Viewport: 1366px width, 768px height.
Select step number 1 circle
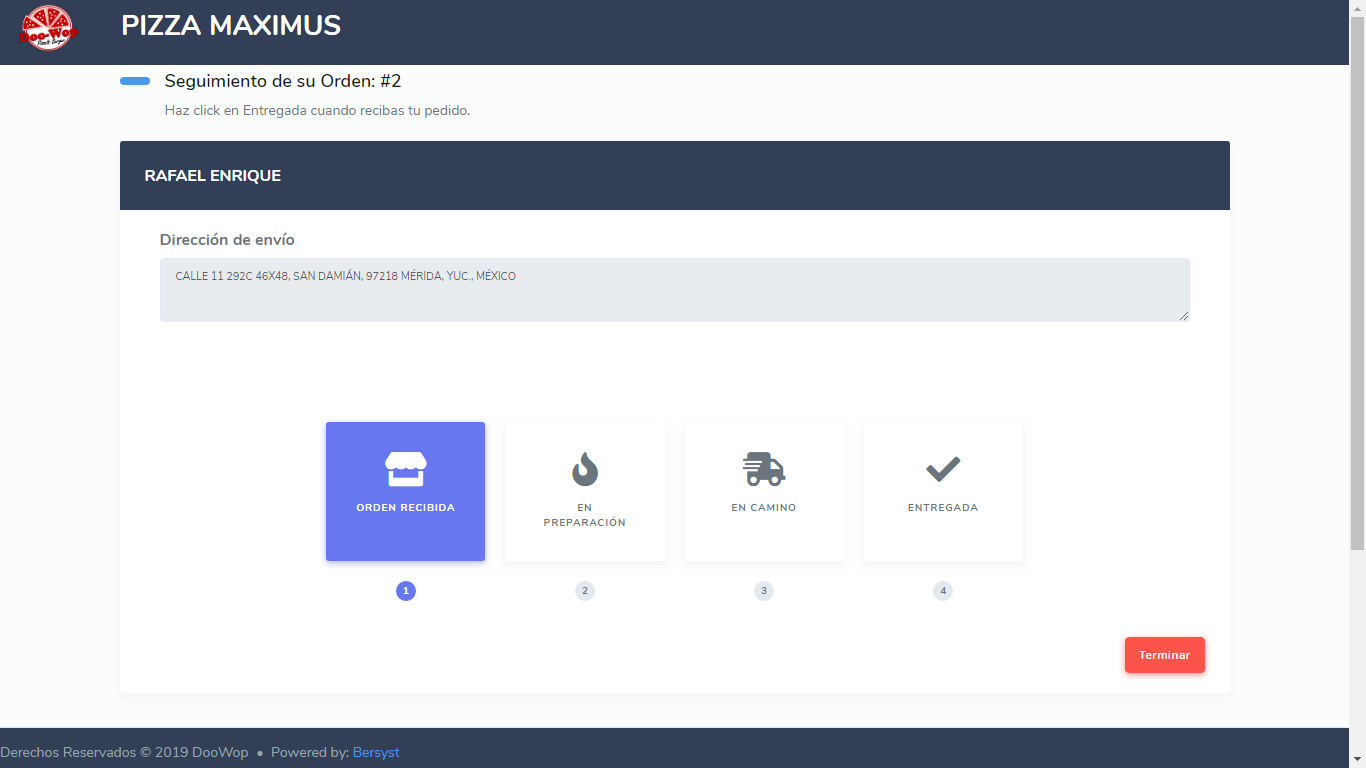tap(405, 591)
